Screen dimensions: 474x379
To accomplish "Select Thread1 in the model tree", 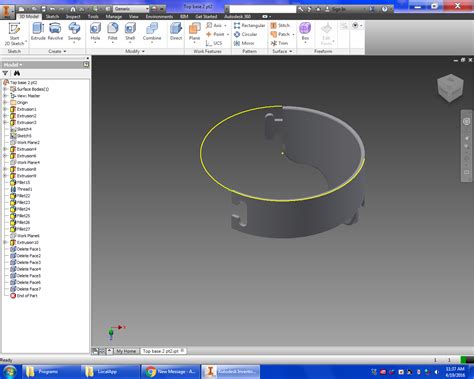I will tap(25, 189).
